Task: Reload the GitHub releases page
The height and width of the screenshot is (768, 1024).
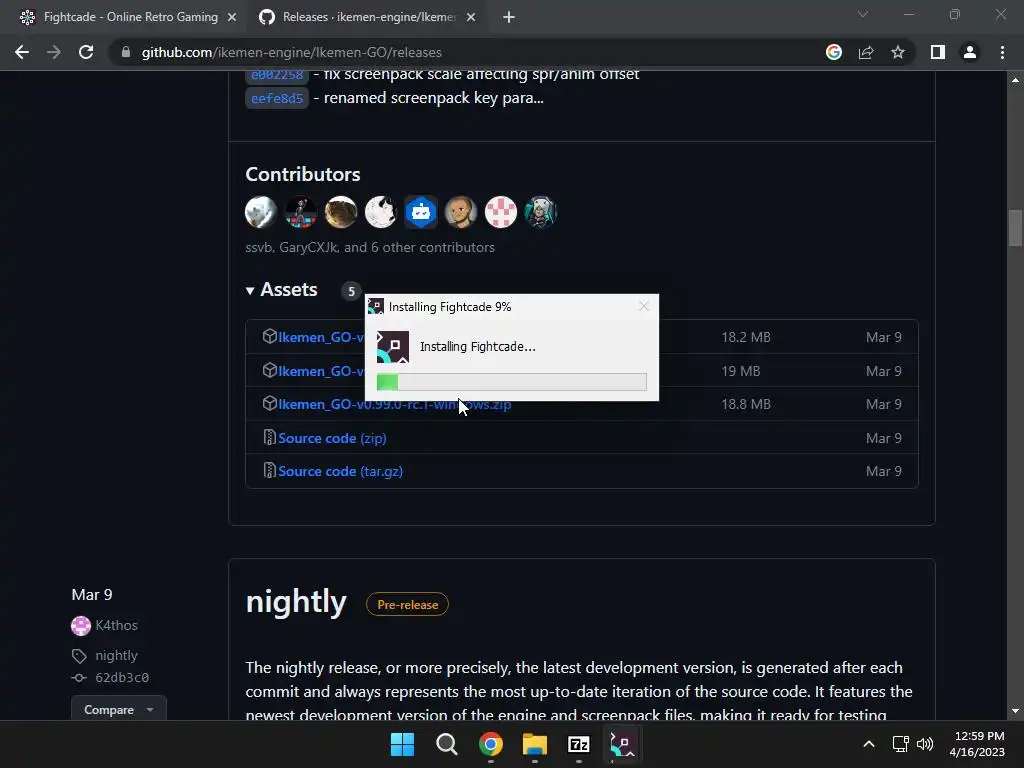Action: (x=86, y=52)
